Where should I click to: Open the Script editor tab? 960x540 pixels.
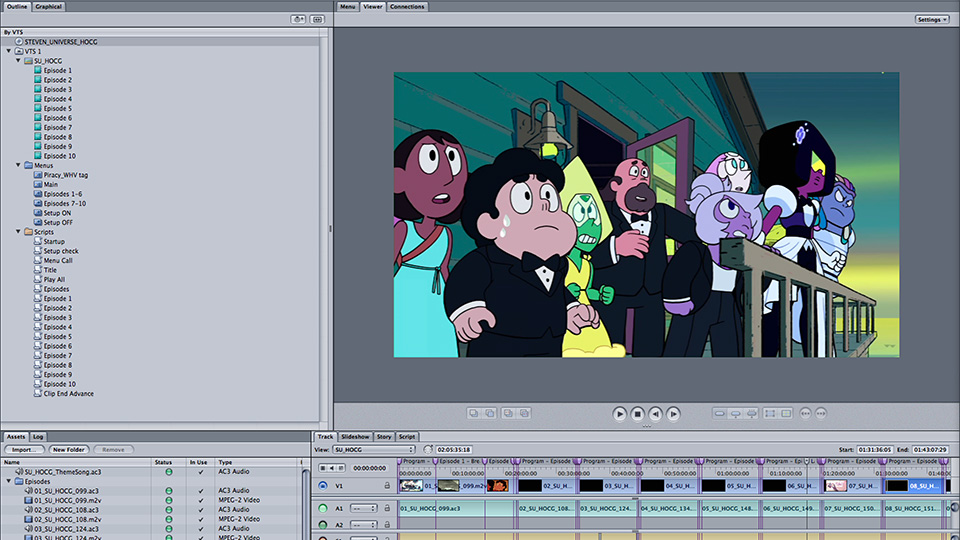pos(407,437)
